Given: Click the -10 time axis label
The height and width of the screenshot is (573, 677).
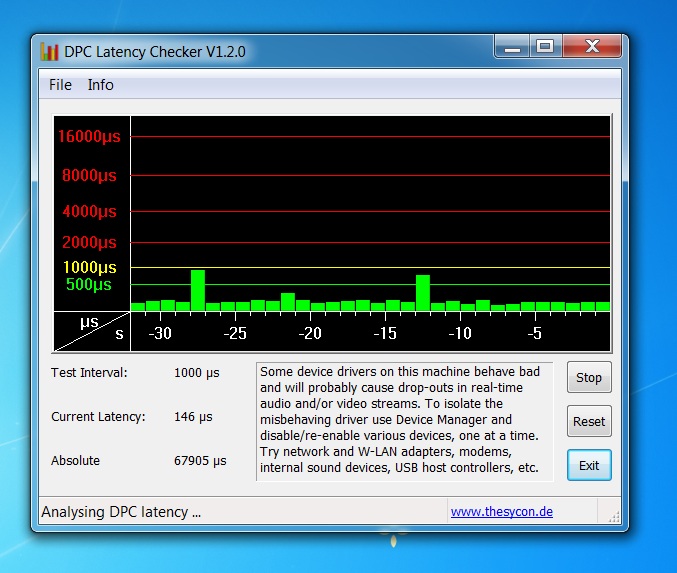Looking at the screenshot, I should coord(460,333).
